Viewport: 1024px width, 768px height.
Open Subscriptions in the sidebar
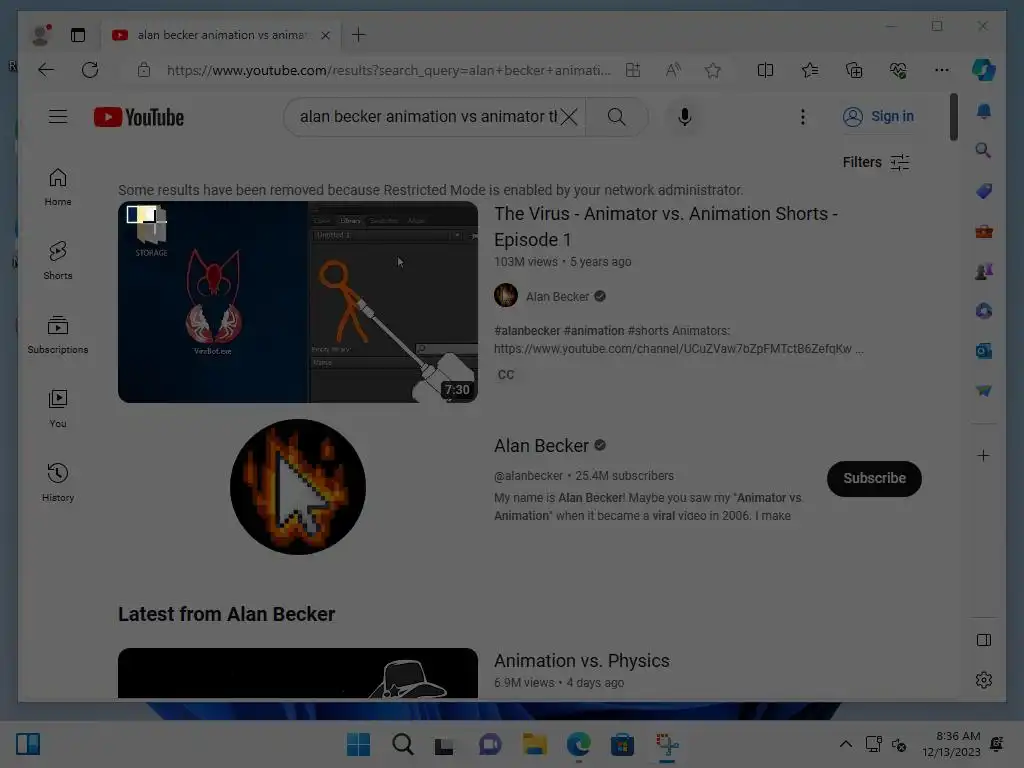coord(57,334)
